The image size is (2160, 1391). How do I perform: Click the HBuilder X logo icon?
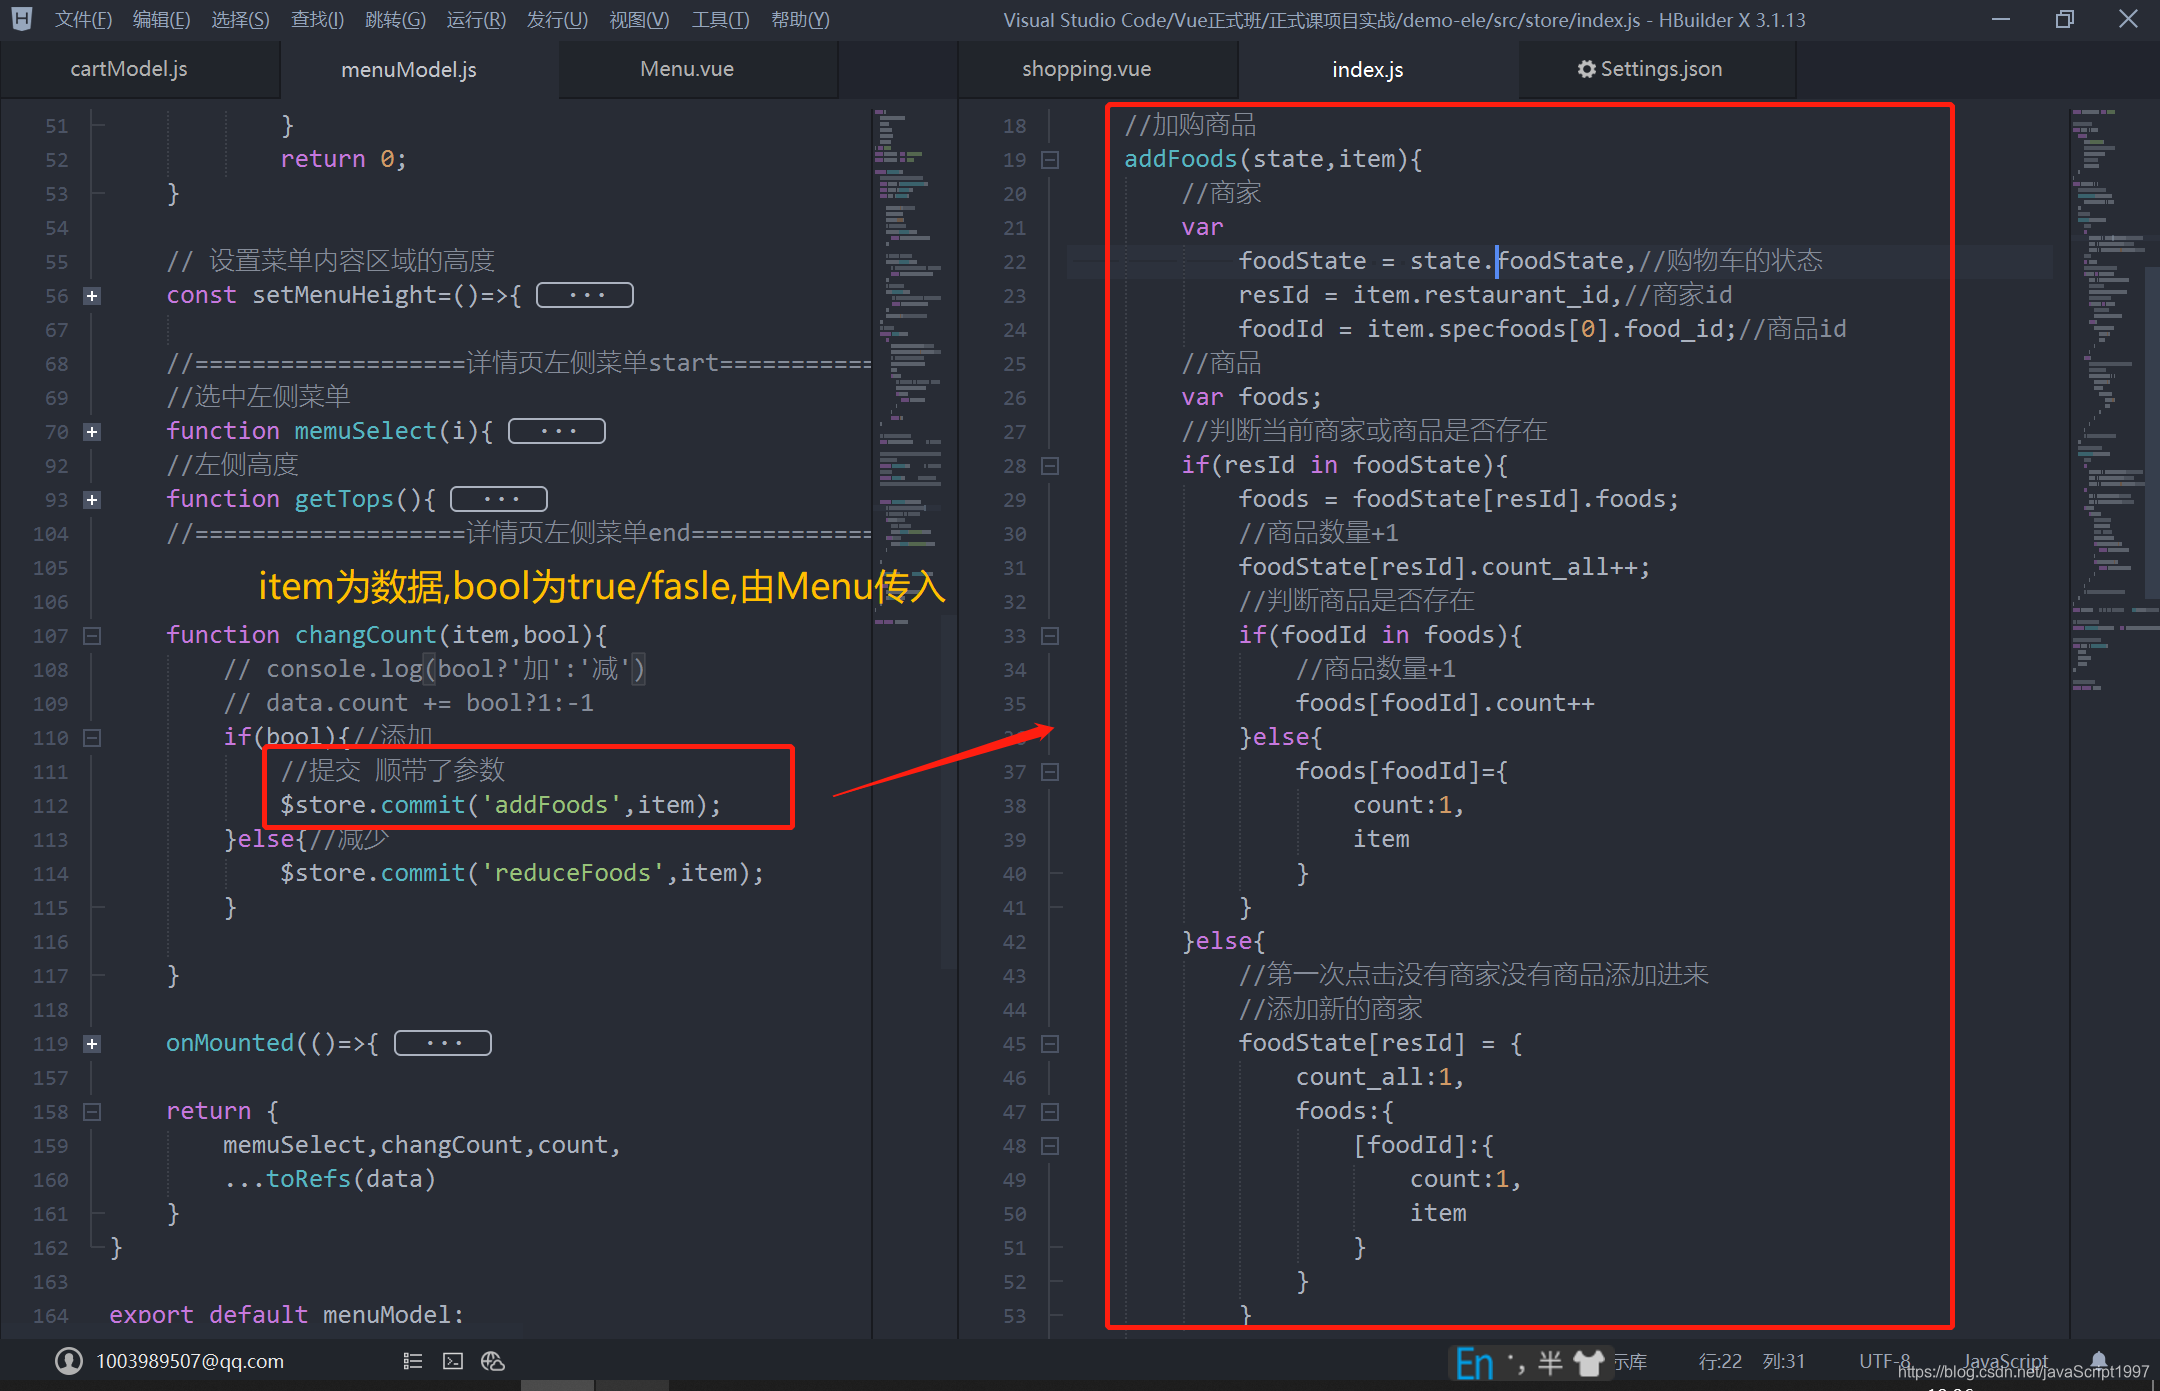point(21,19)
